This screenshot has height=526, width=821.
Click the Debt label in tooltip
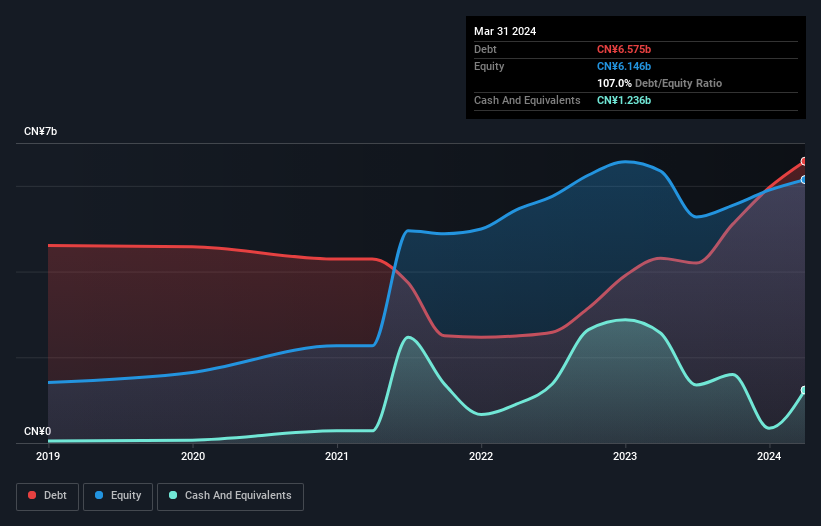(x=485, y=49)
